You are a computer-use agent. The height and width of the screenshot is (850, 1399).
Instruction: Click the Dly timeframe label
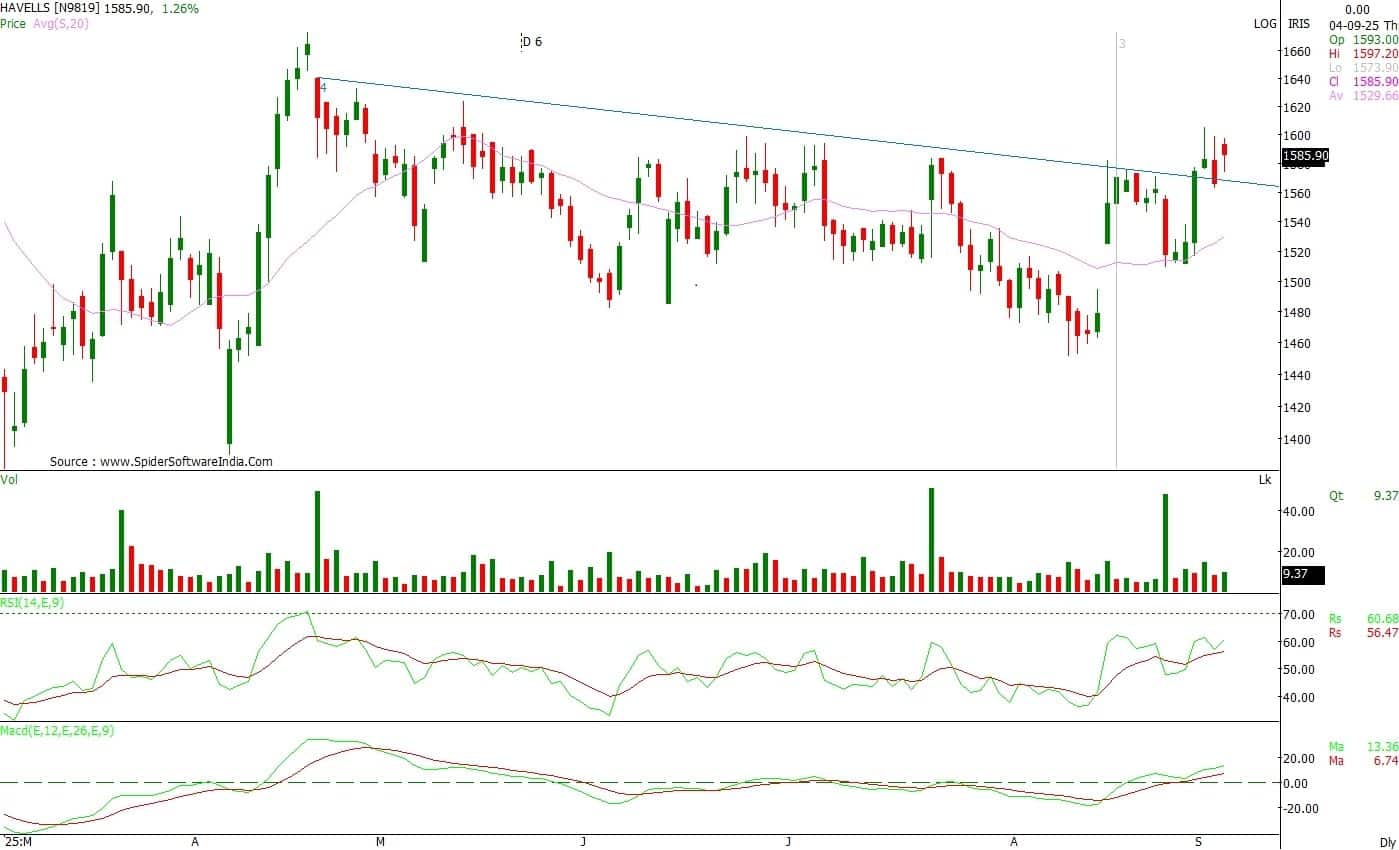[1386, 843]
